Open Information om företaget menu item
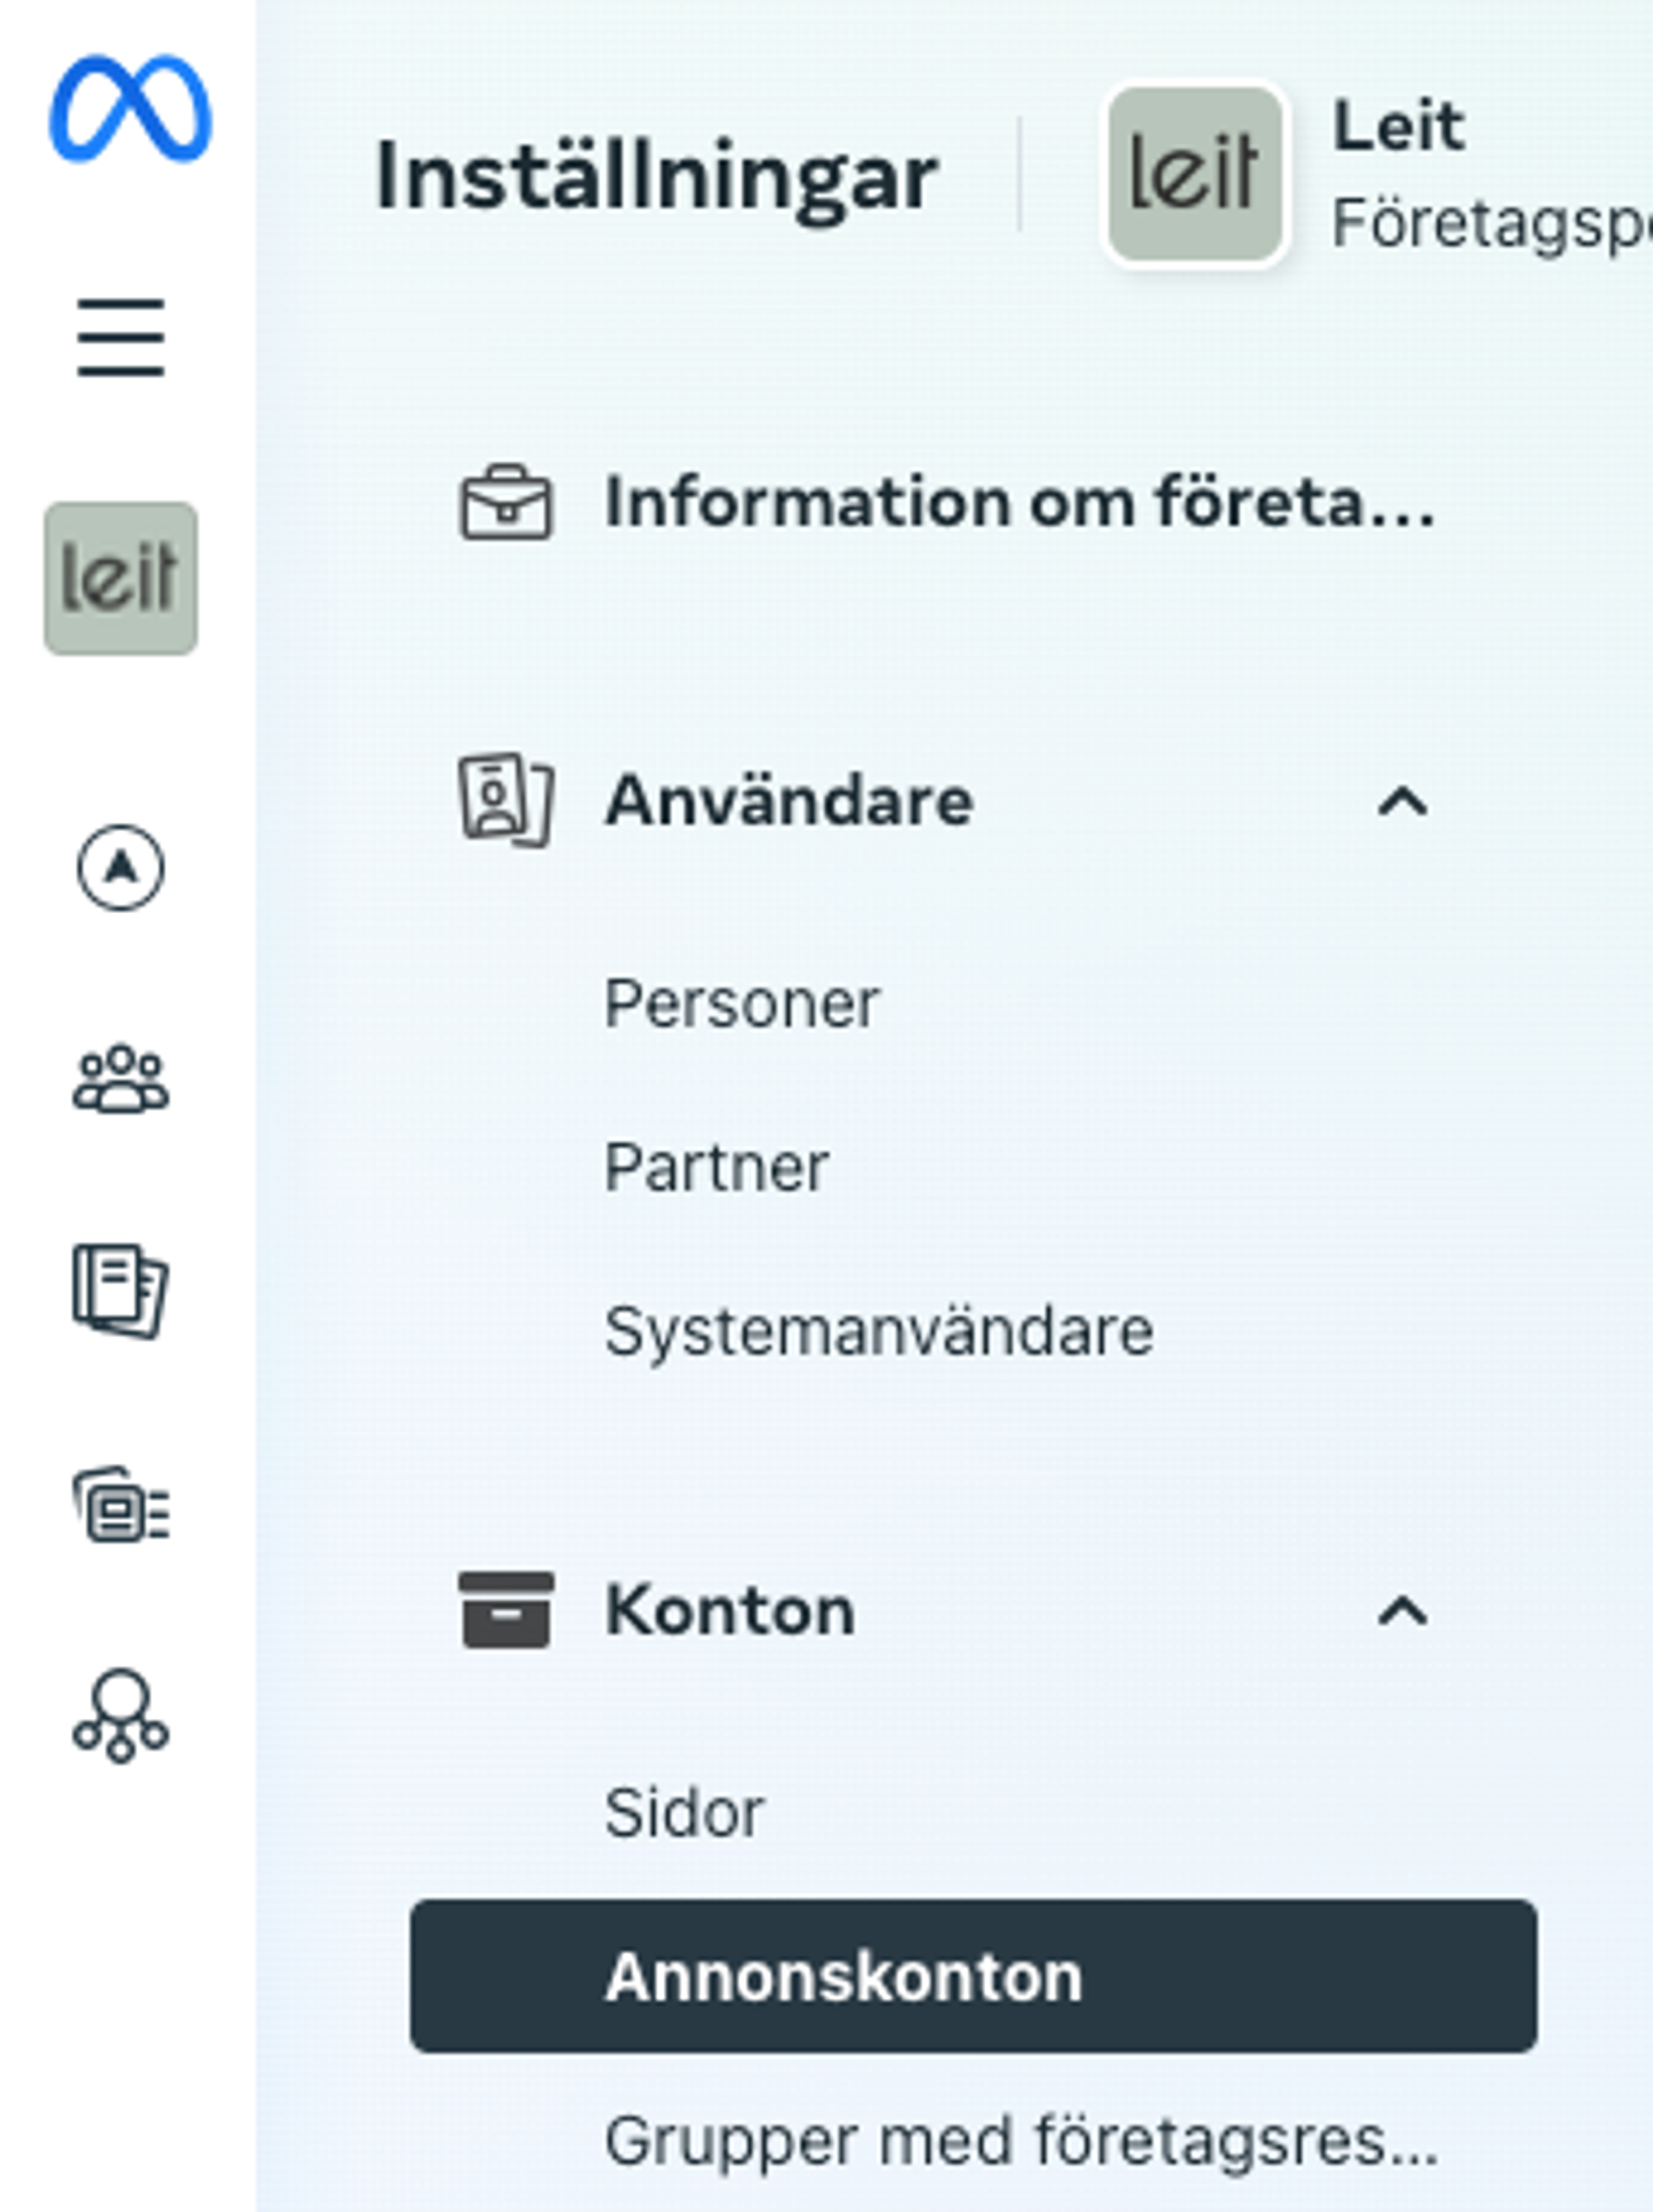 pyautogui.click(x=1020, y=503)
